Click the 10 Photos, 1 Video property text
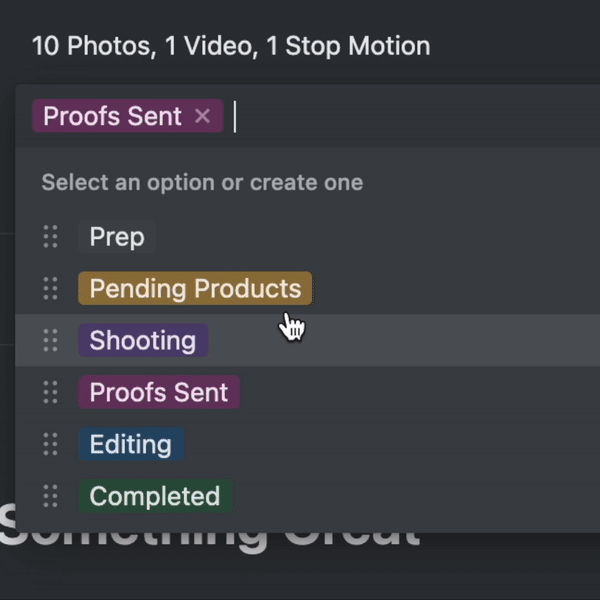600x600 pixels. click(231, 46)
